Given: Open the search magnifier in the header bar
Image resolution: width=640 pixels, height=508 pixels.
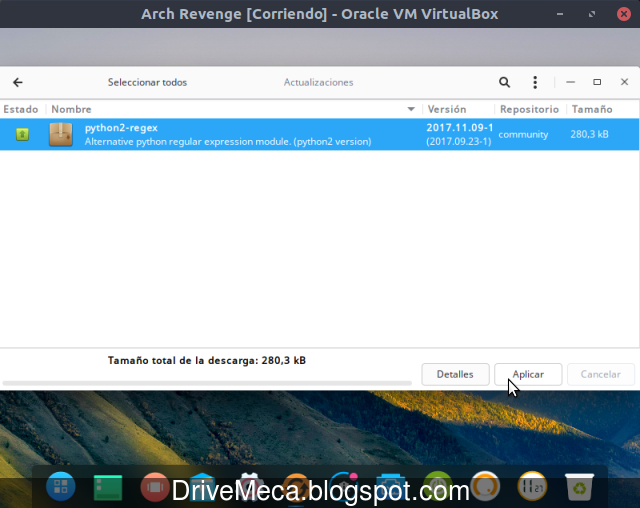Looking at the screenshot, I should point(504,82).
